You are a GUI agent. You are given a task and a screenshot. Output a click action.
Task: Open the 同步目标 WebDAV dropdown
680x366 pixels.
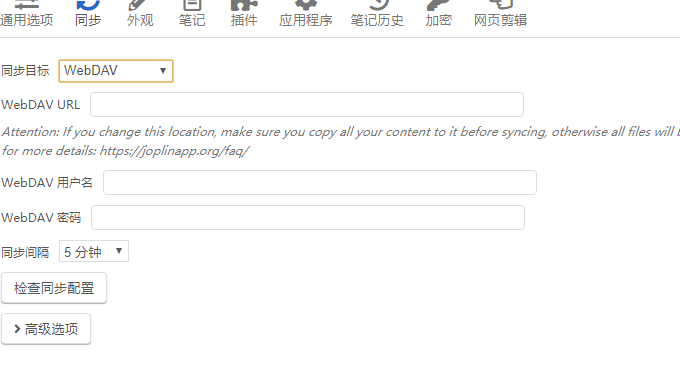point(116,71)
